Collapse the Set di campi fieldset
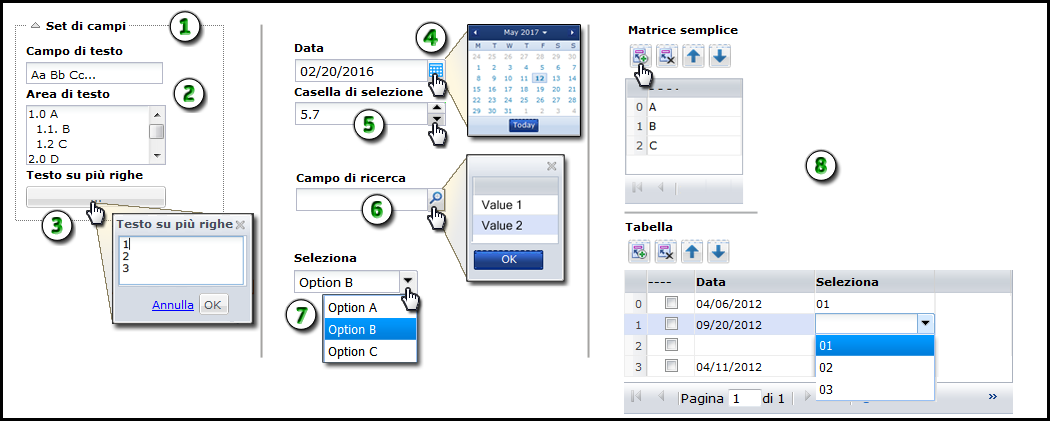Viewport: 1050px width, 421px height. click(x=35, y=25)
